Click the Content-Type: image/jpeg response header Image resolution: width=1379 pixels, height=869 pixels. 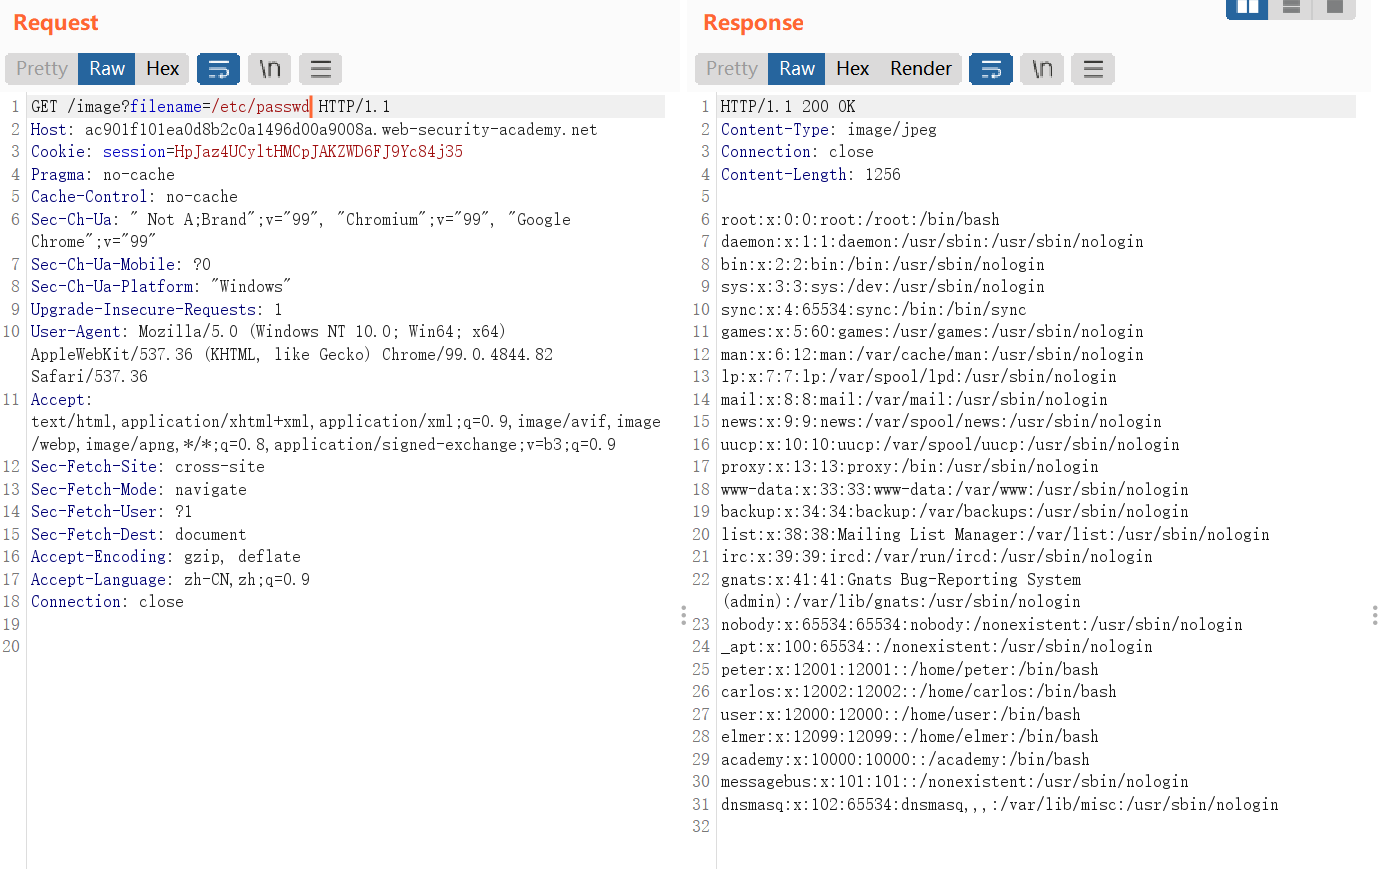pos(829,129)
